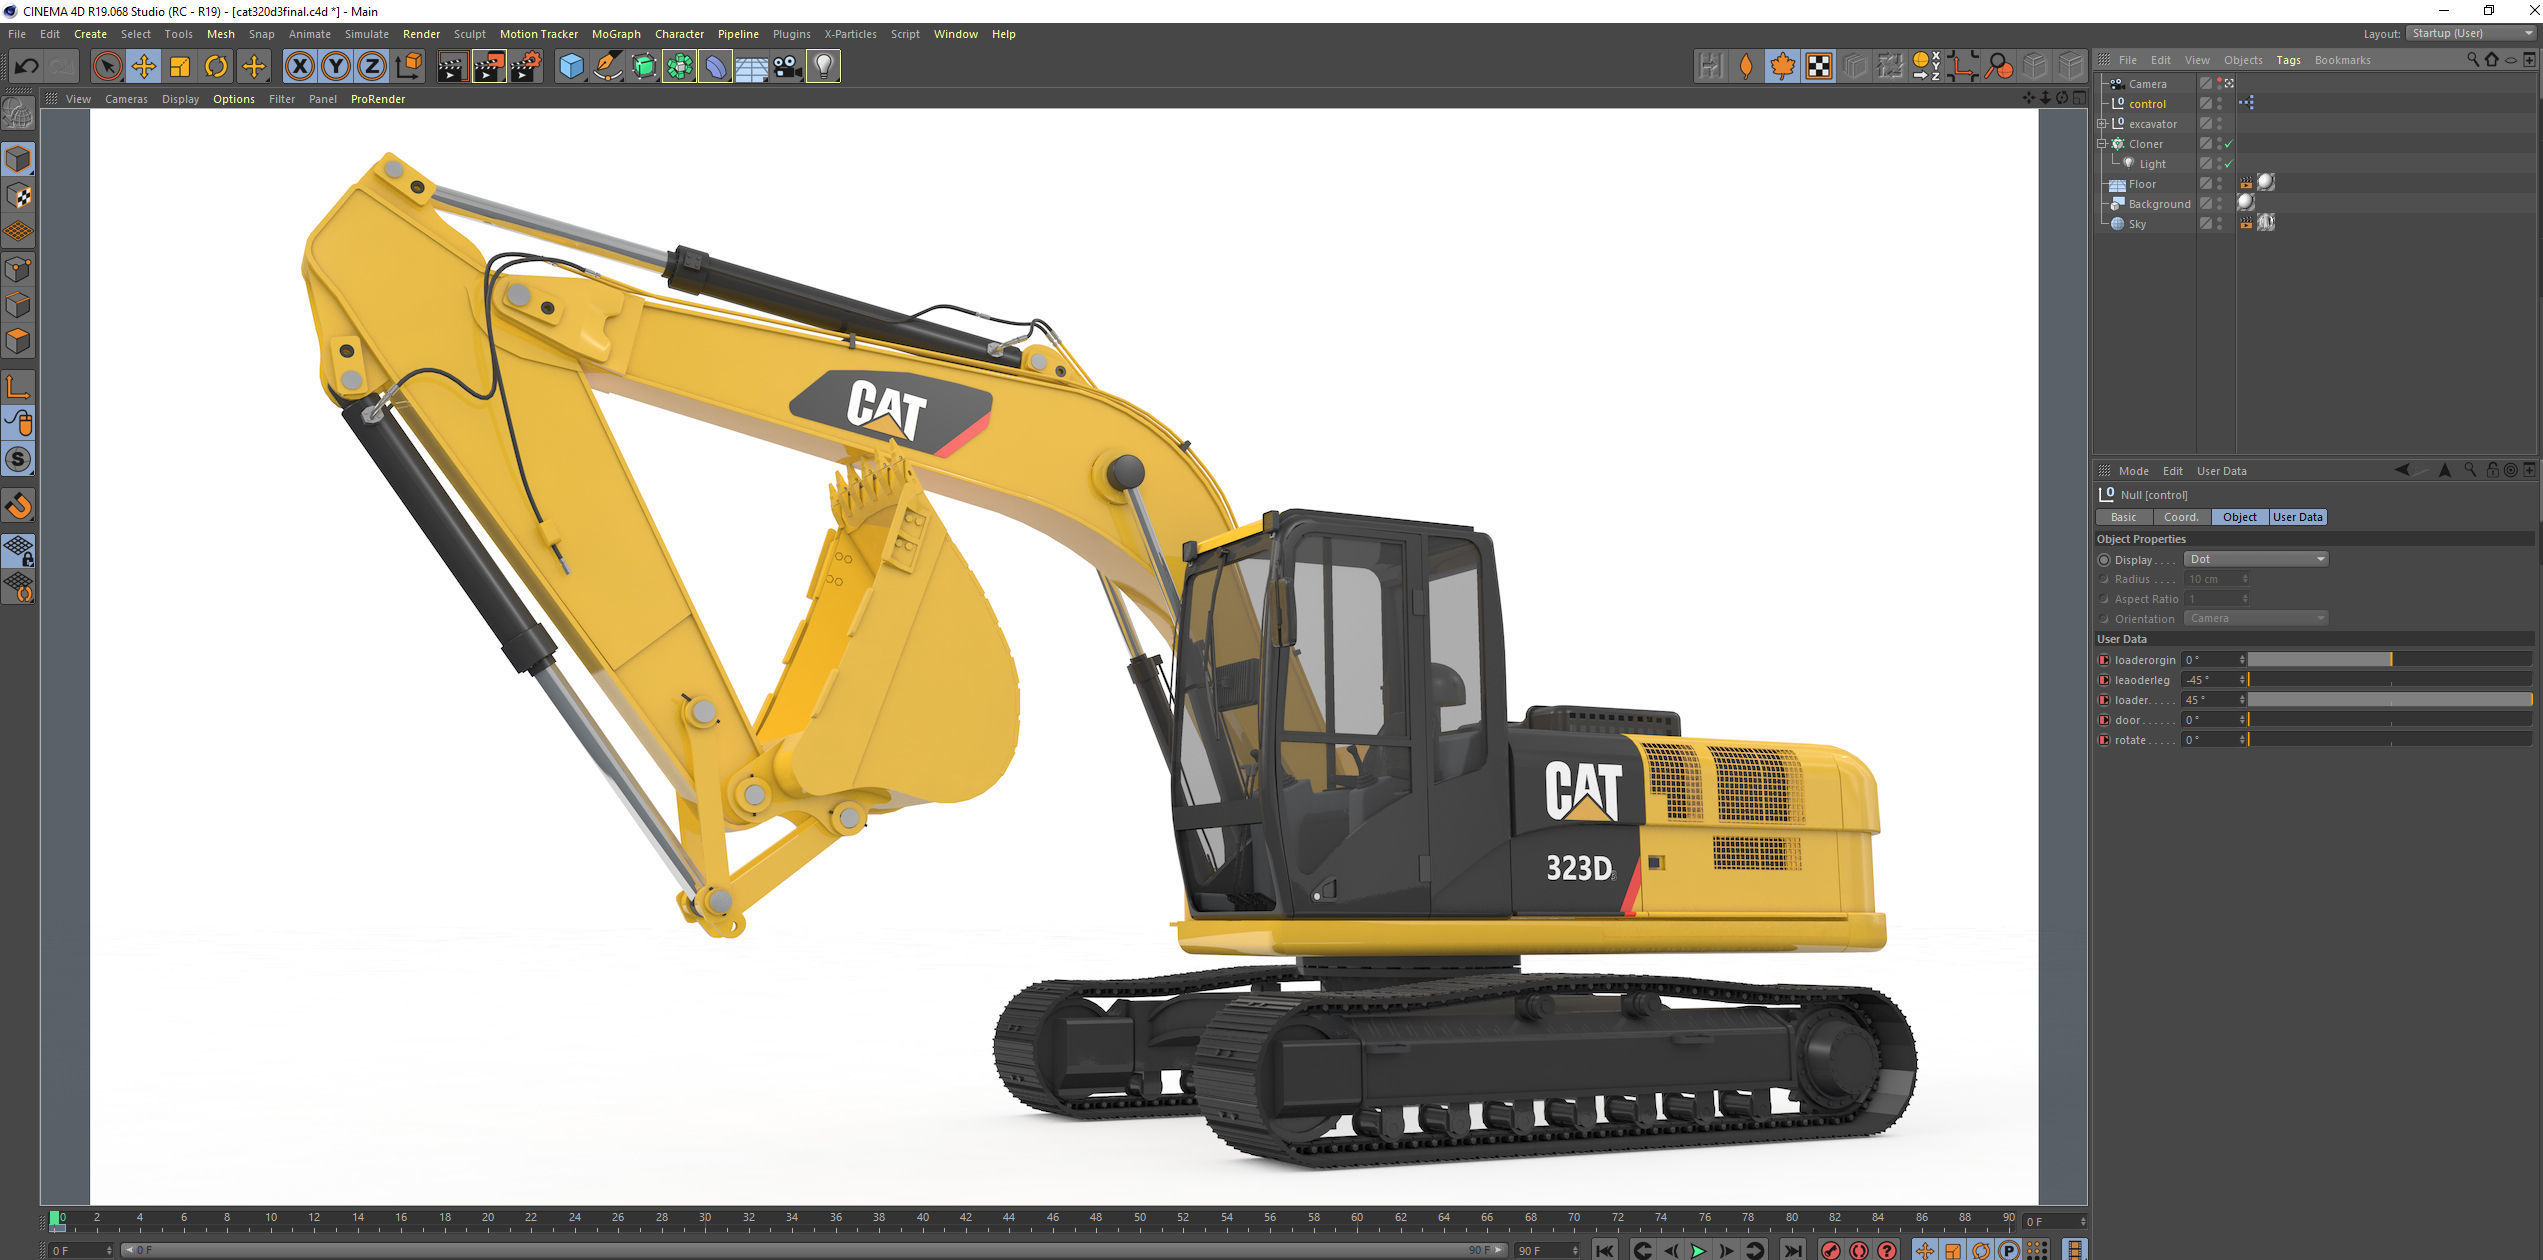Enable Workplane mode in left palette
The width and height of the screenshot is (2543, 1260).
[x=18, y=232]
